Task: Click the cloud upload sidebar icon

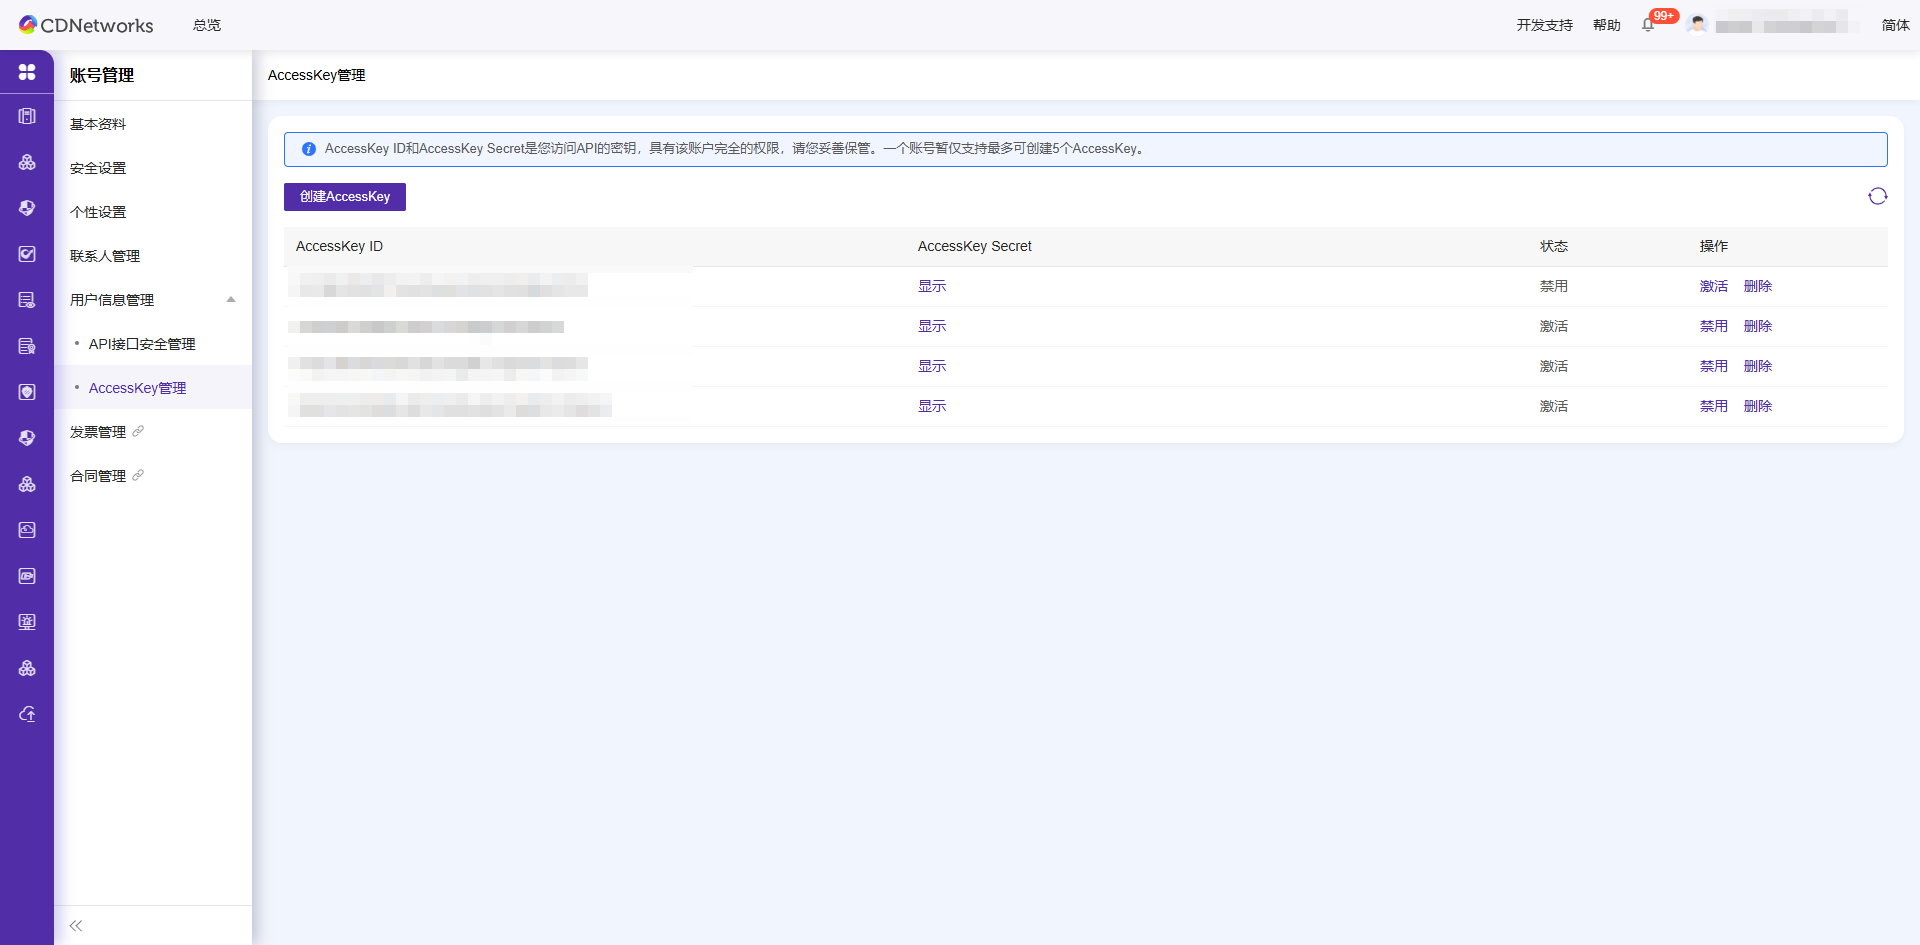Action: point(27,714)
